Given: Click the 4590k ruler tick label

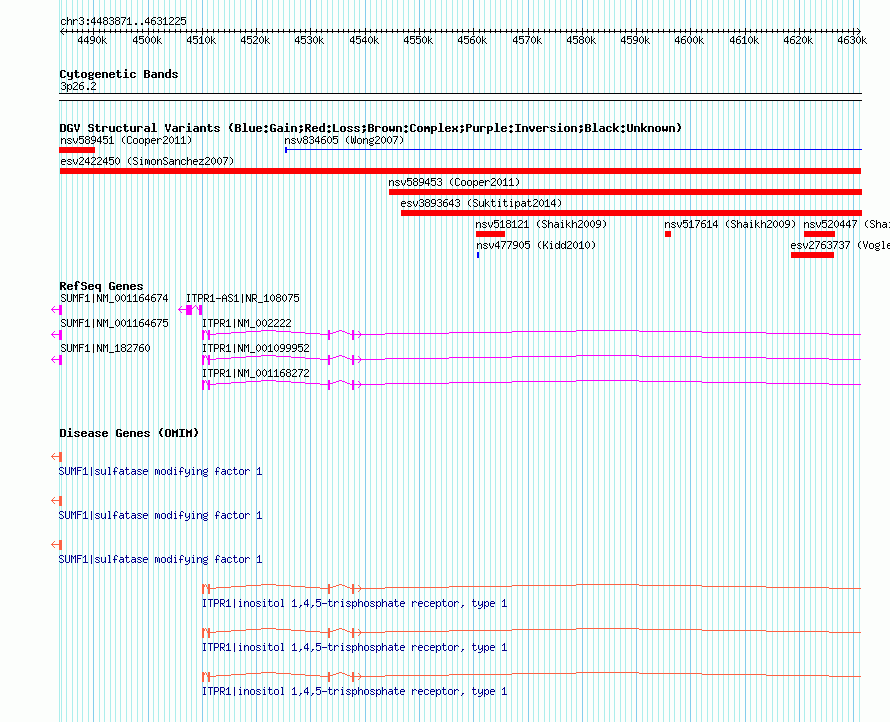Looking at the screenshot, I should 635,40.
